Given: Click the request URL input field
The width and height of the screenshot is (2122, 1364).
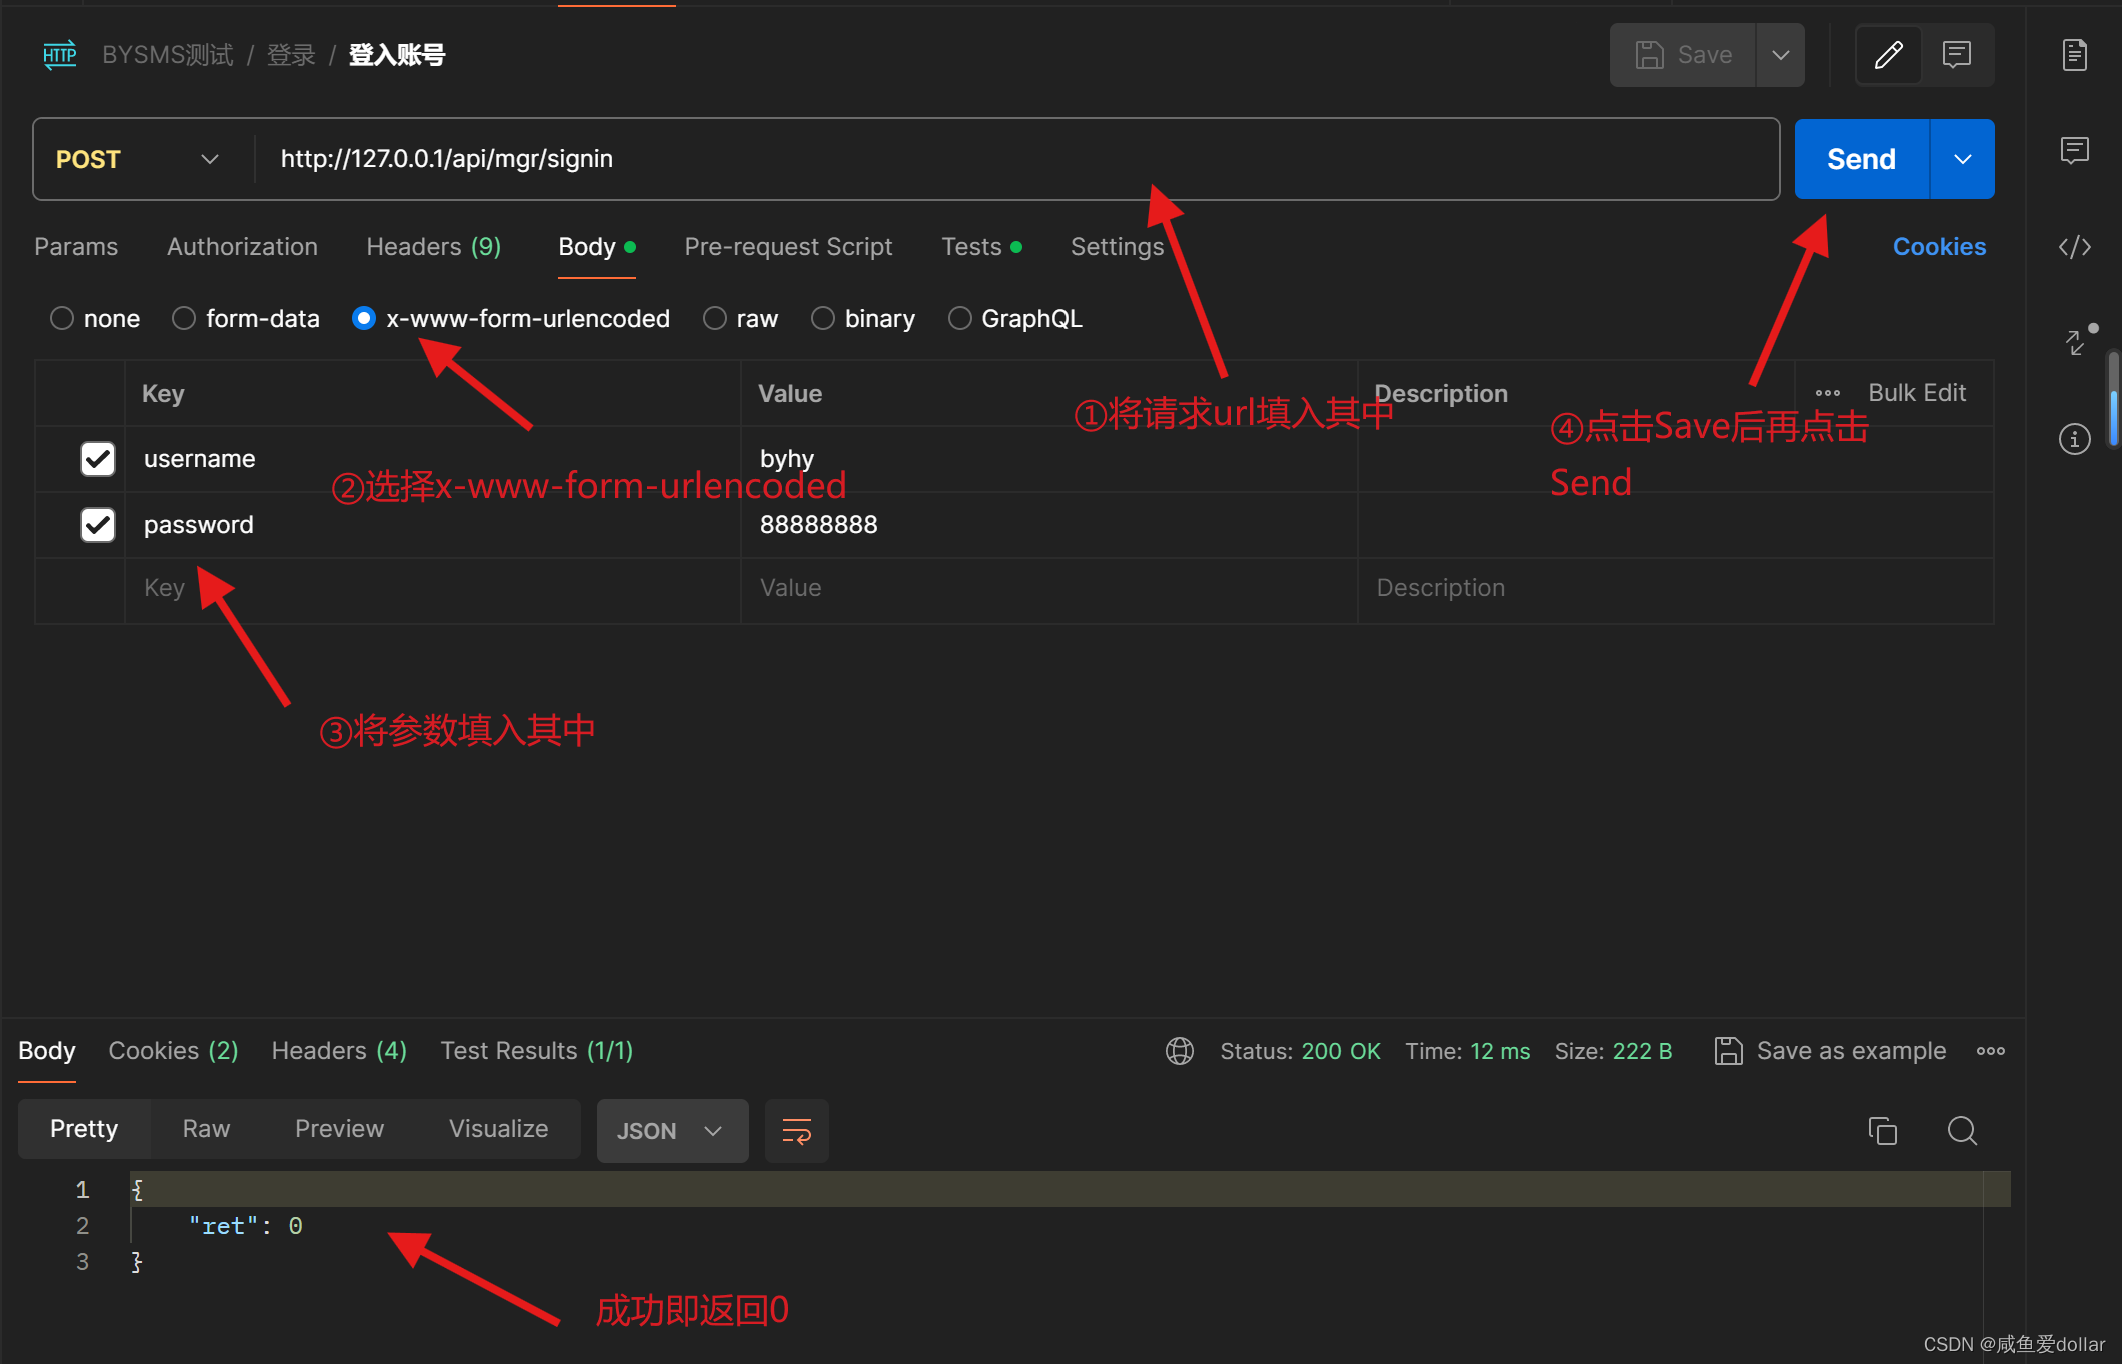Looking at the screenshot, I should (x=1000, y=160).
